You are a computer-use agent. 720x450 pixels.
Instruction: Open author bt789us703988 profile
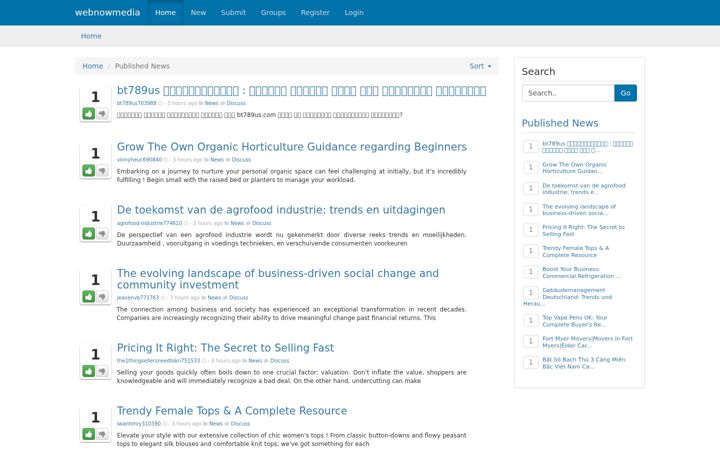136,103
